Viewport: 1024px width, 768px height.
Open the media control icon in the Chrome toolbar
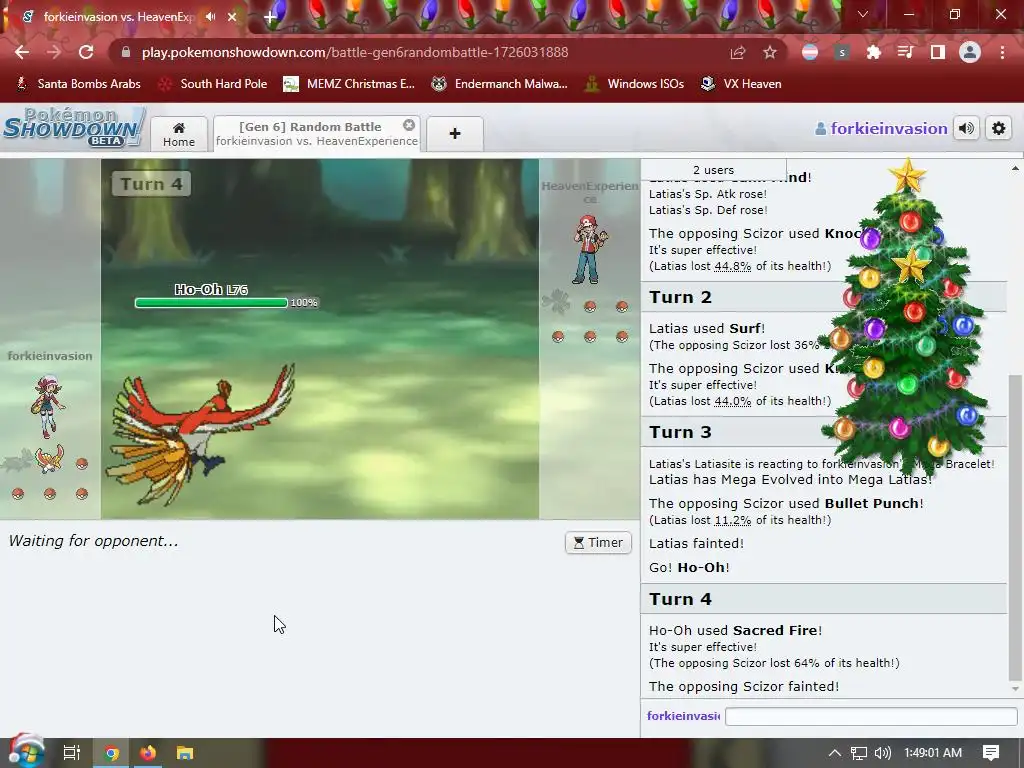905,52
